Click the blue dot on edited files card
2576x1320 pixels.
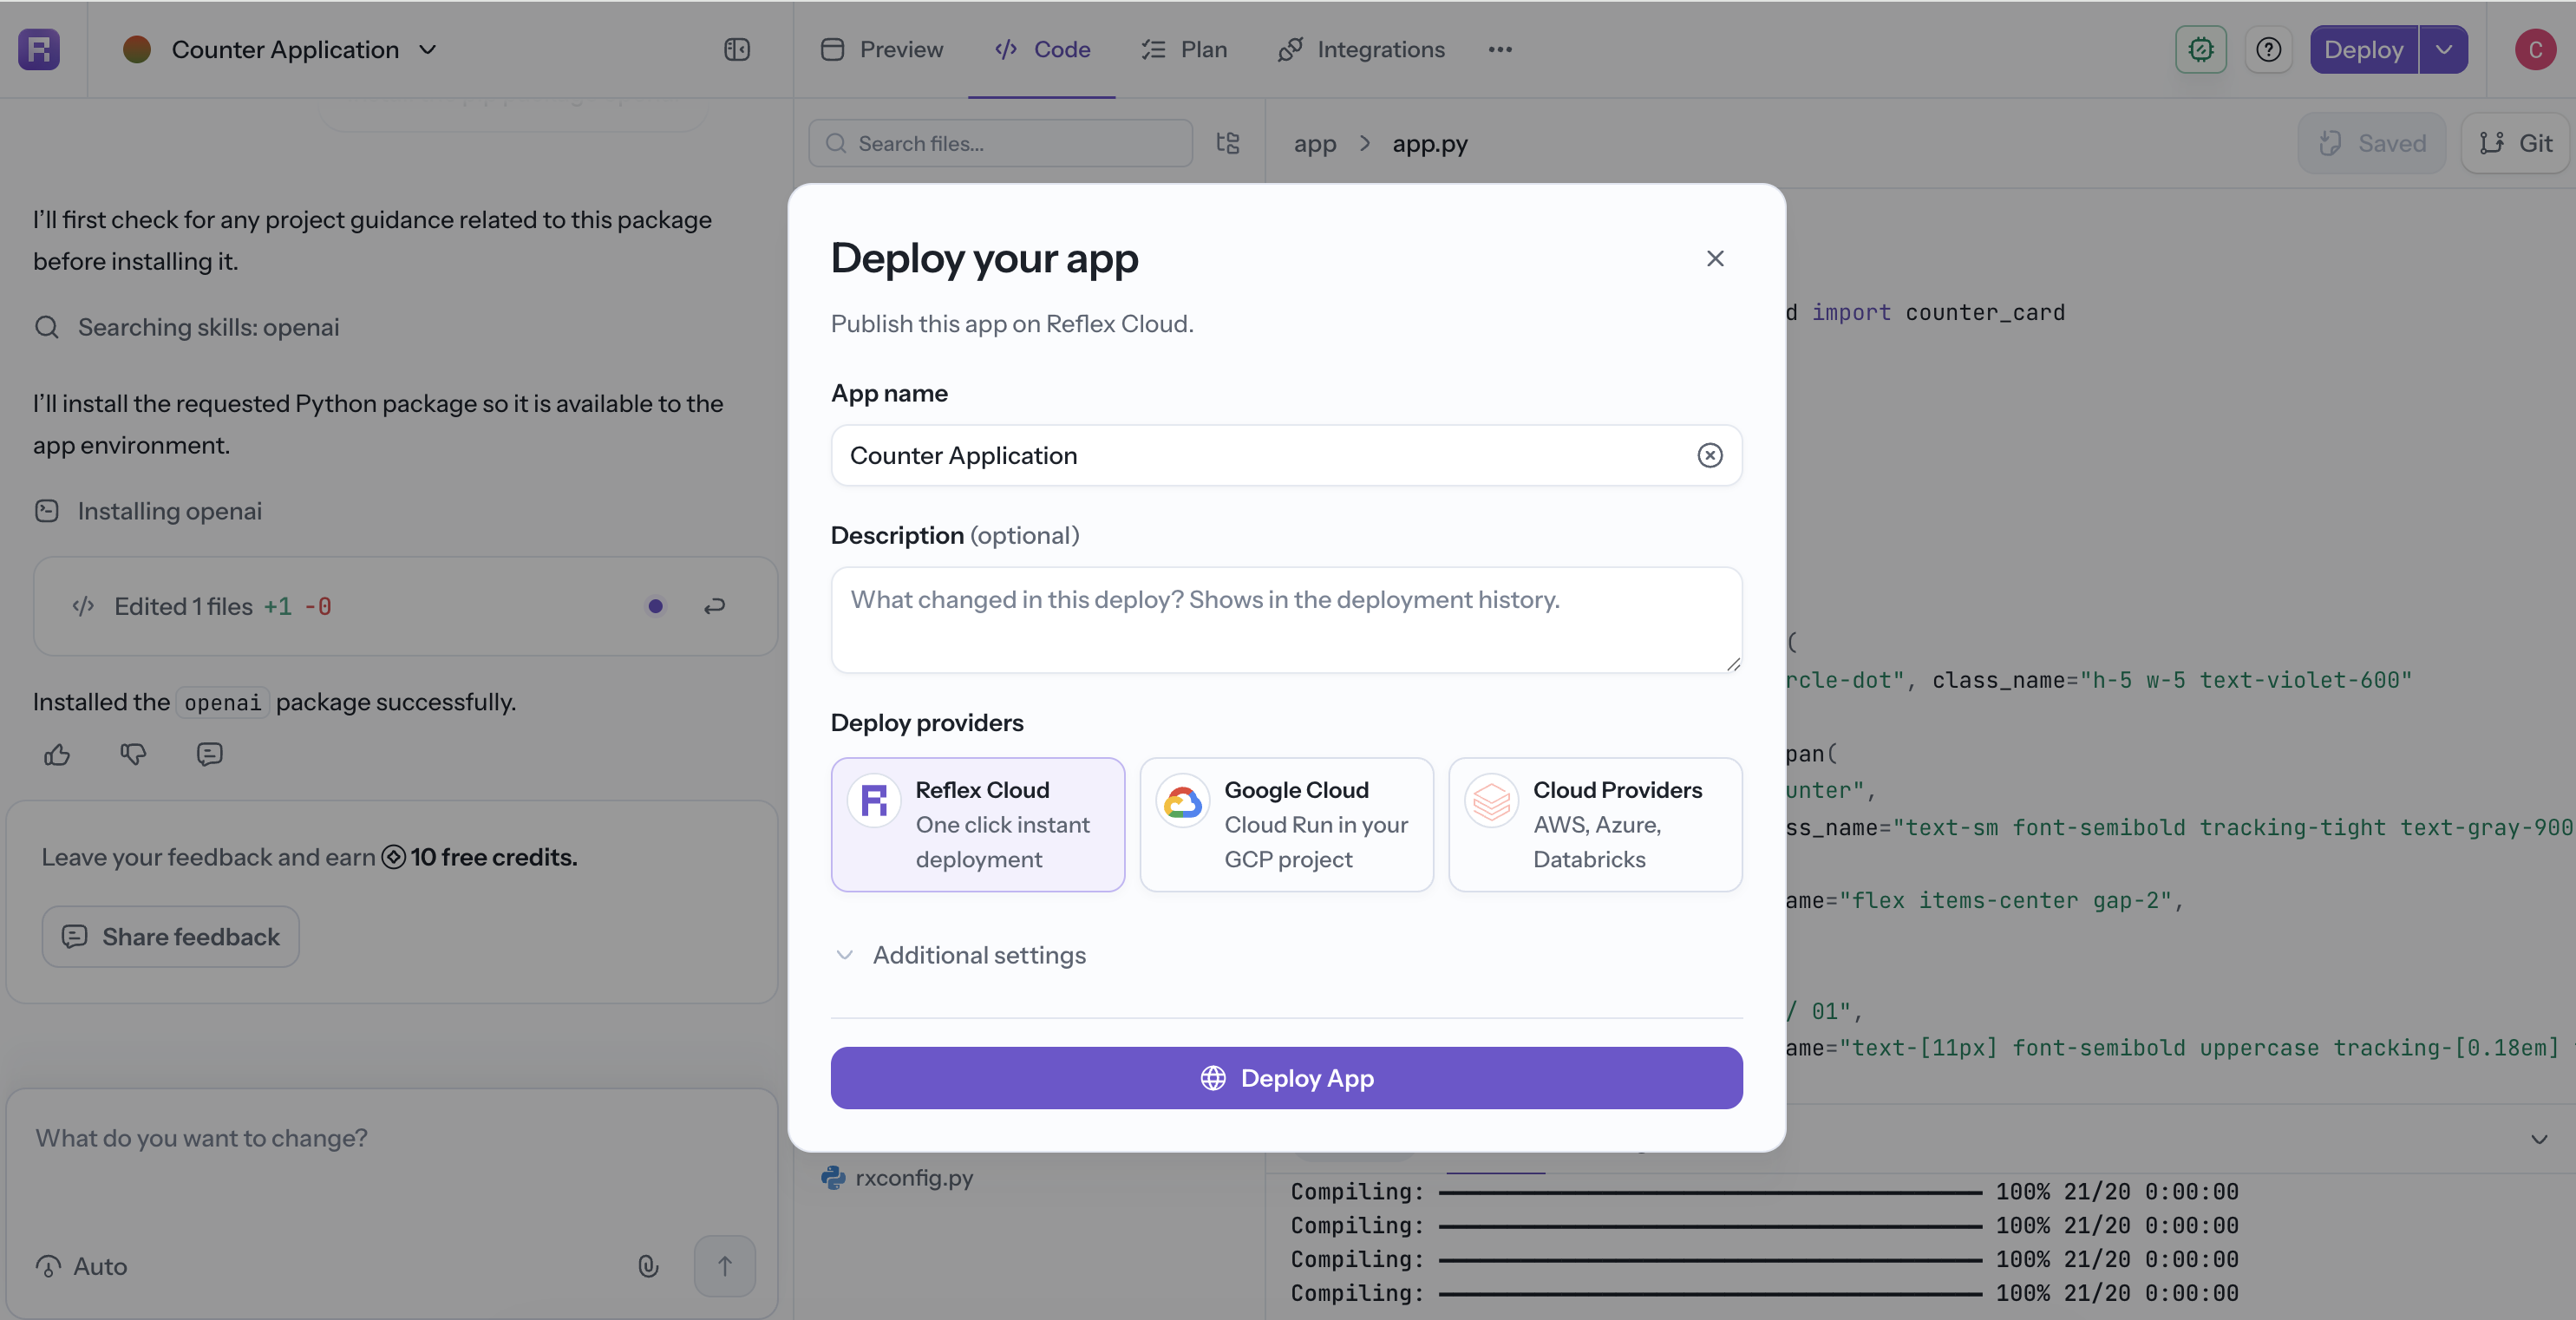[655, 606]
